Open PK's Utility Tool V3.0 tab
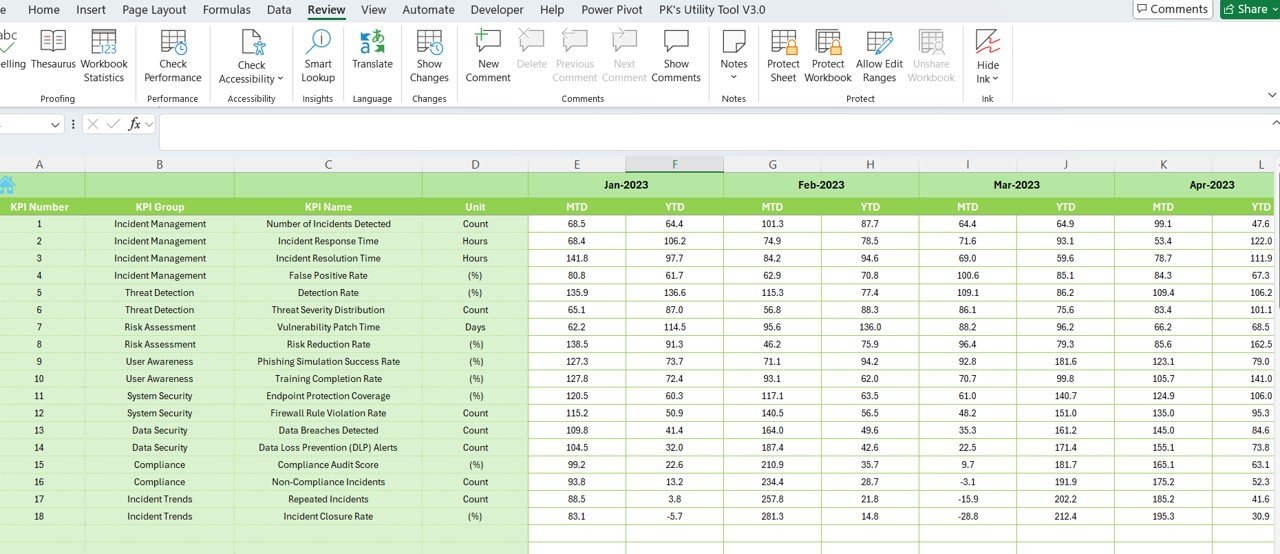The height and width of the screenshot is (554, 1280). click(712, 10)
